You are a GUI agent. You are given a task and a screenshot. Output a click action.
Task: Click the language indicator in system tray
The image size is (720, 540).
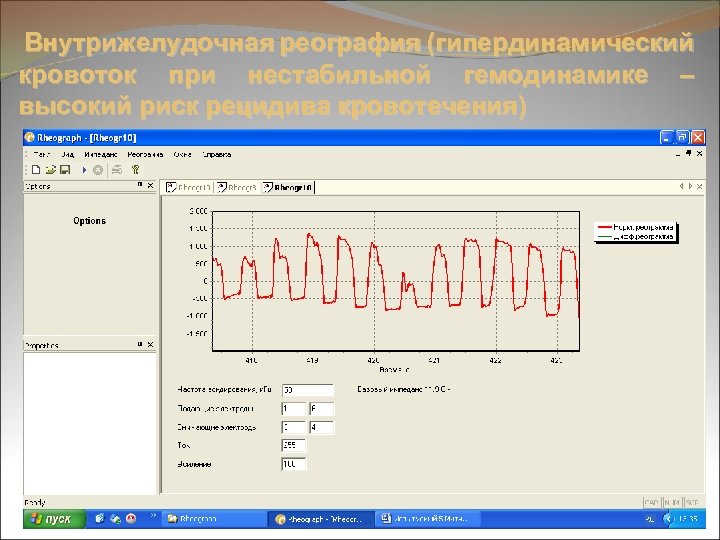(650, 519)
